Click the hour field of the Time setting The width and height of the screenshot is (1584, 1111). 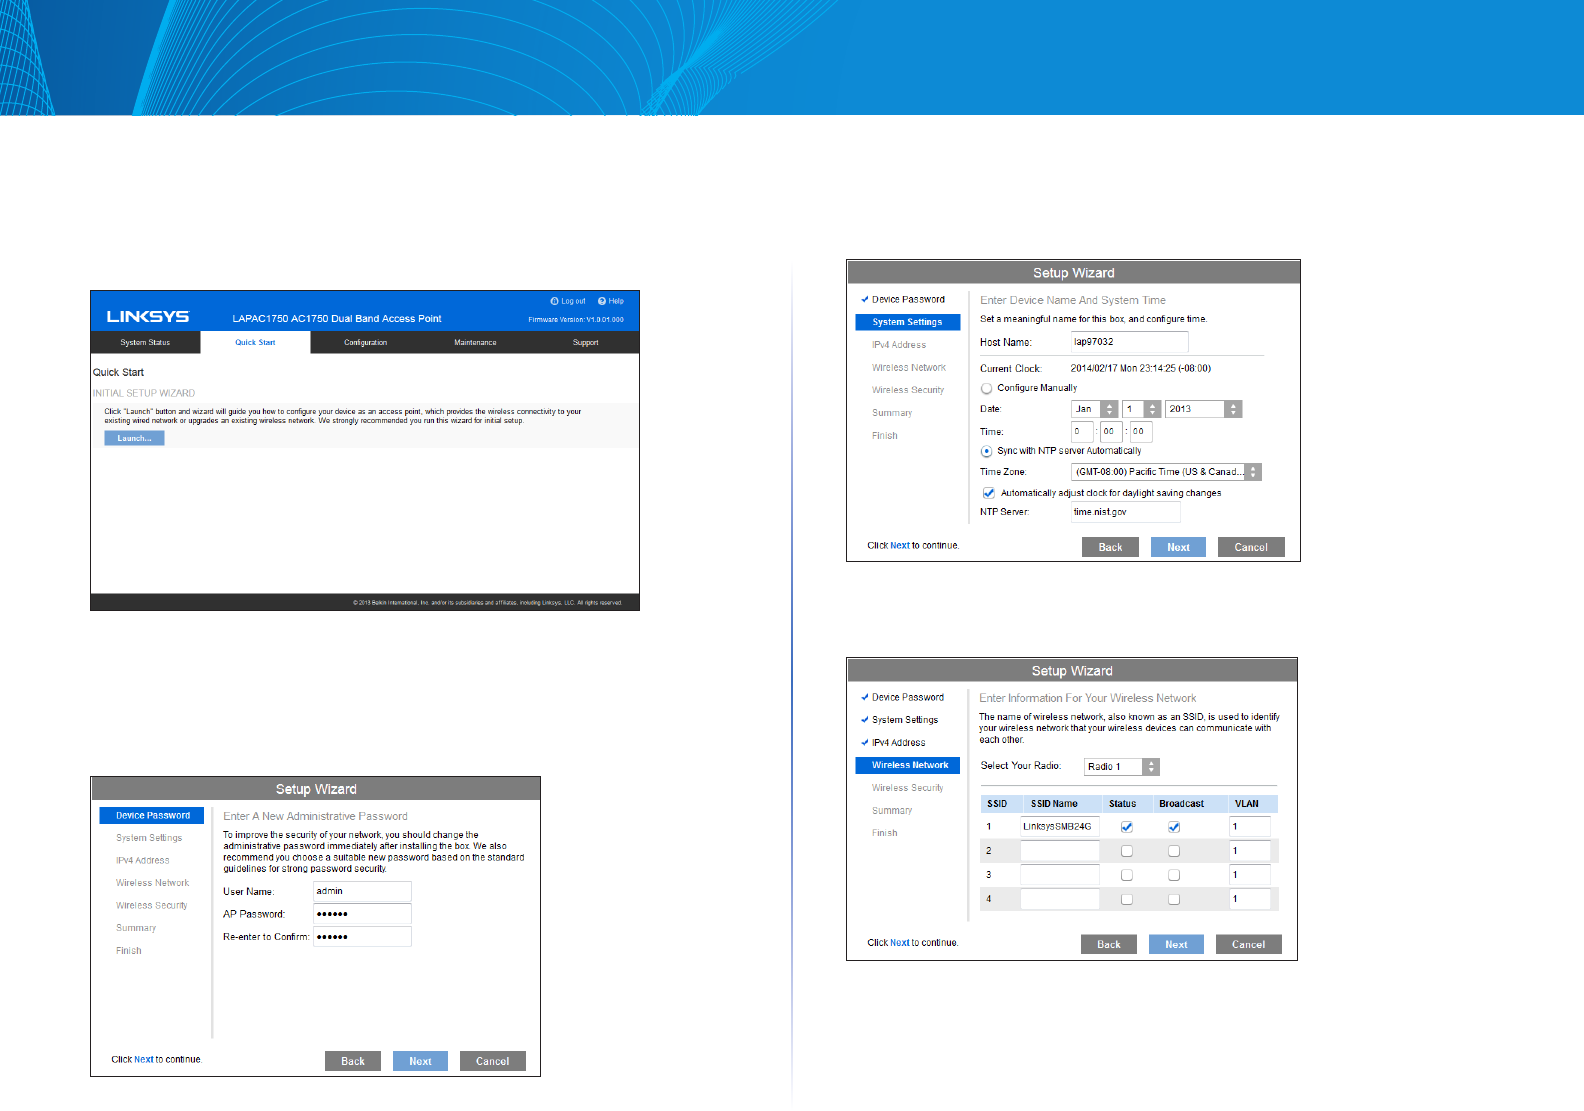pos(1082,432)
